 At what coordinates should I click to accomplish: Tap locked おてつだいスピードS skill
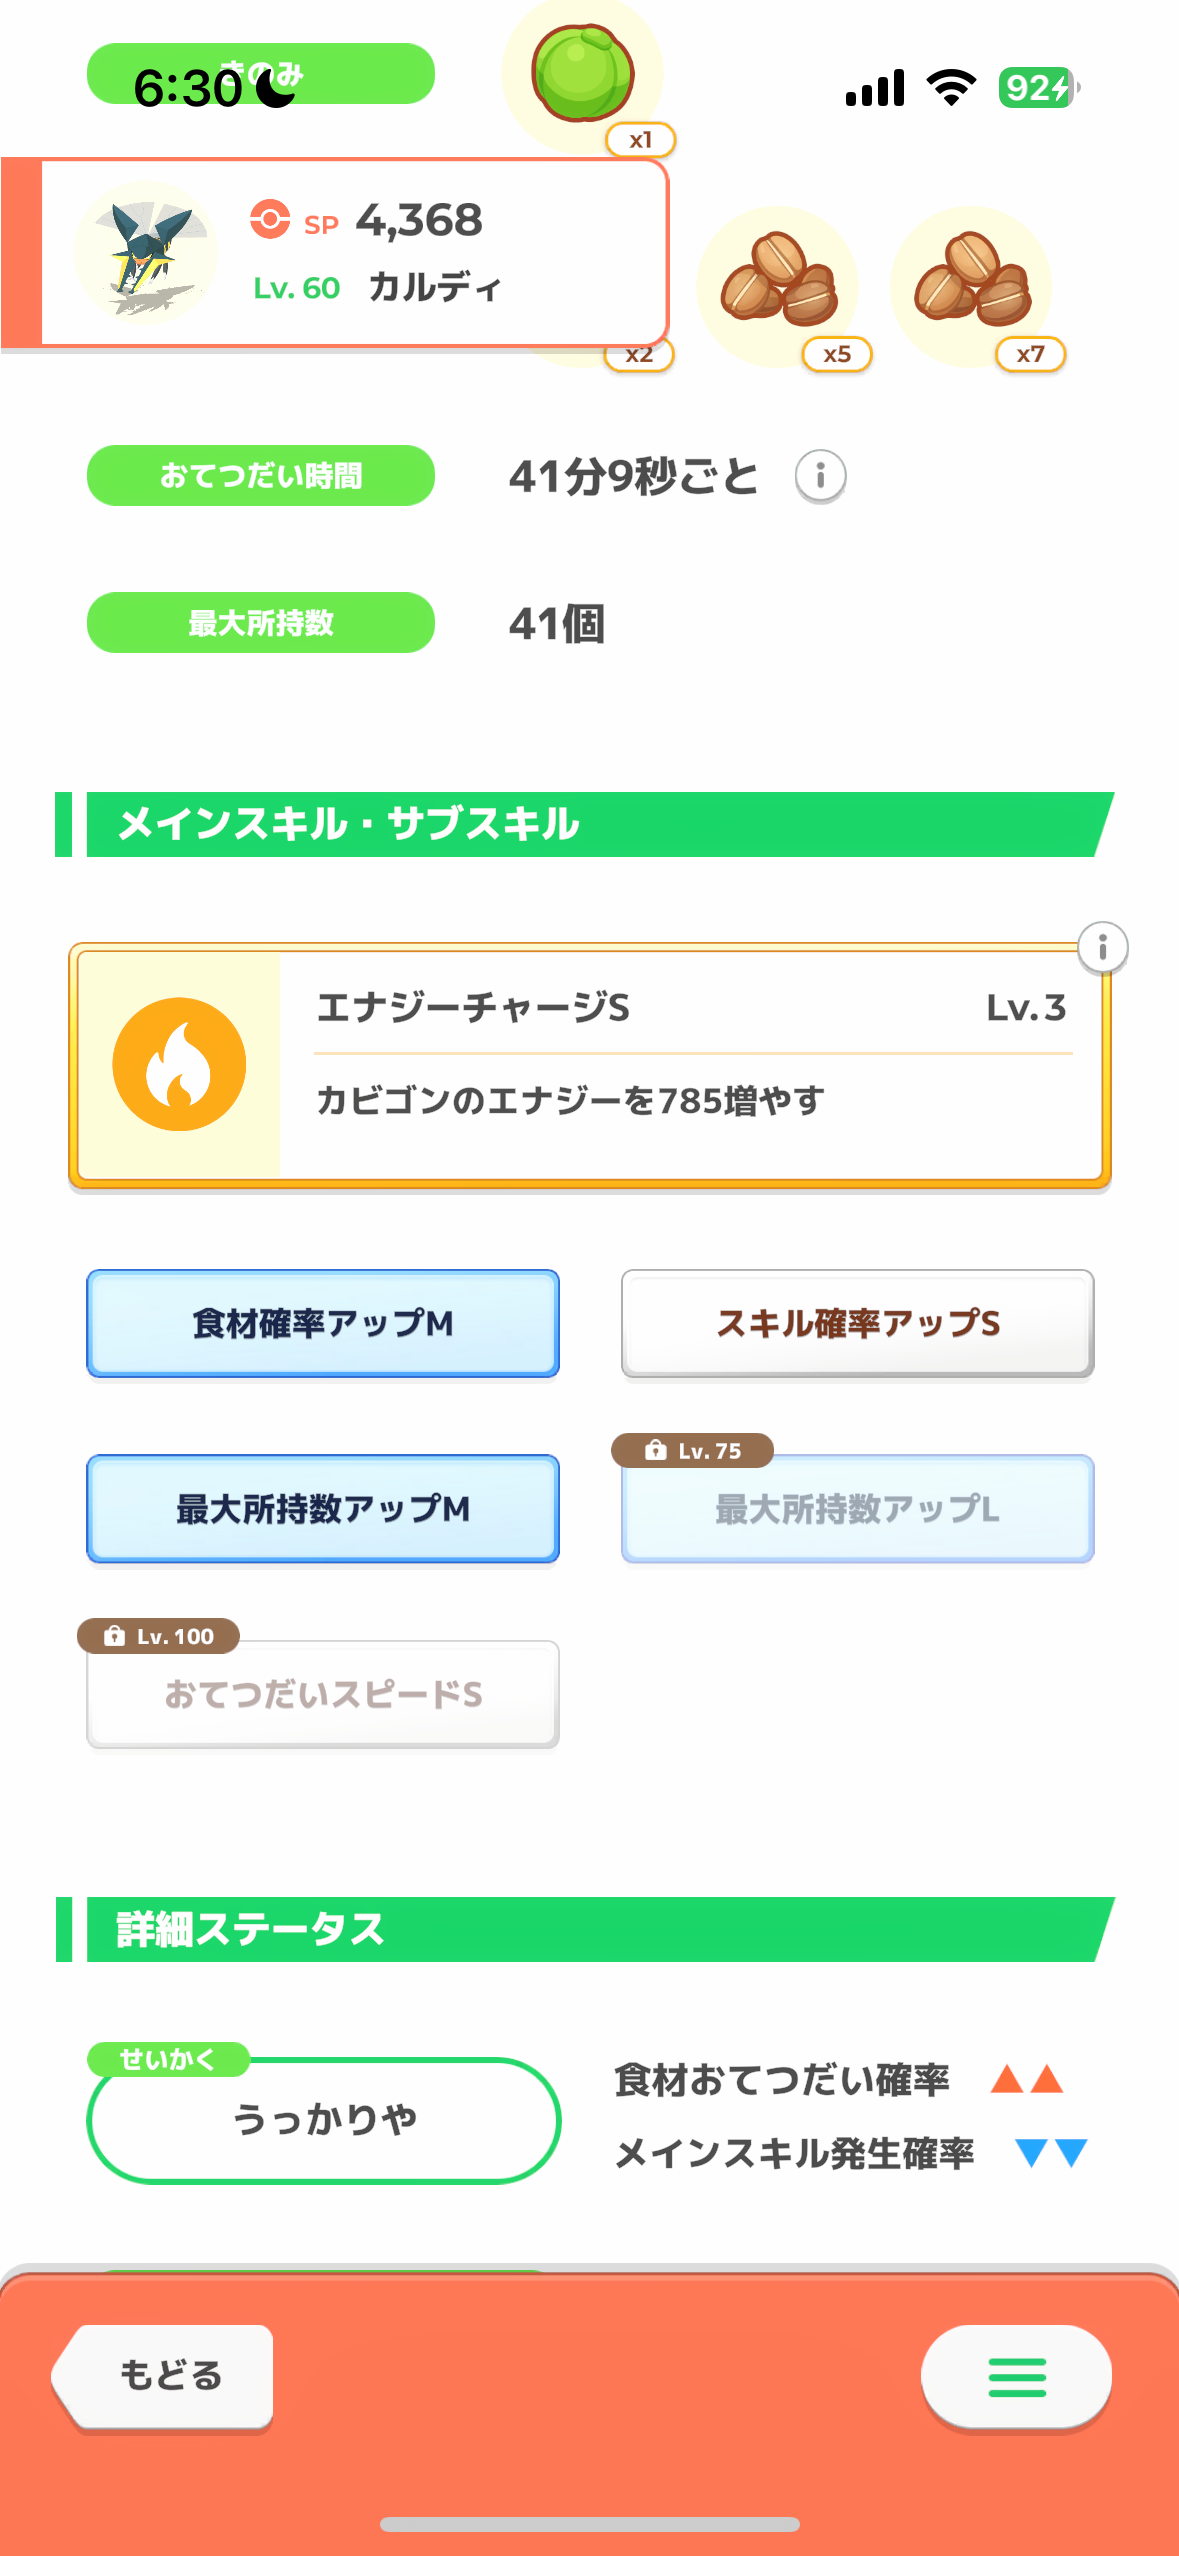click(323, 1694)
